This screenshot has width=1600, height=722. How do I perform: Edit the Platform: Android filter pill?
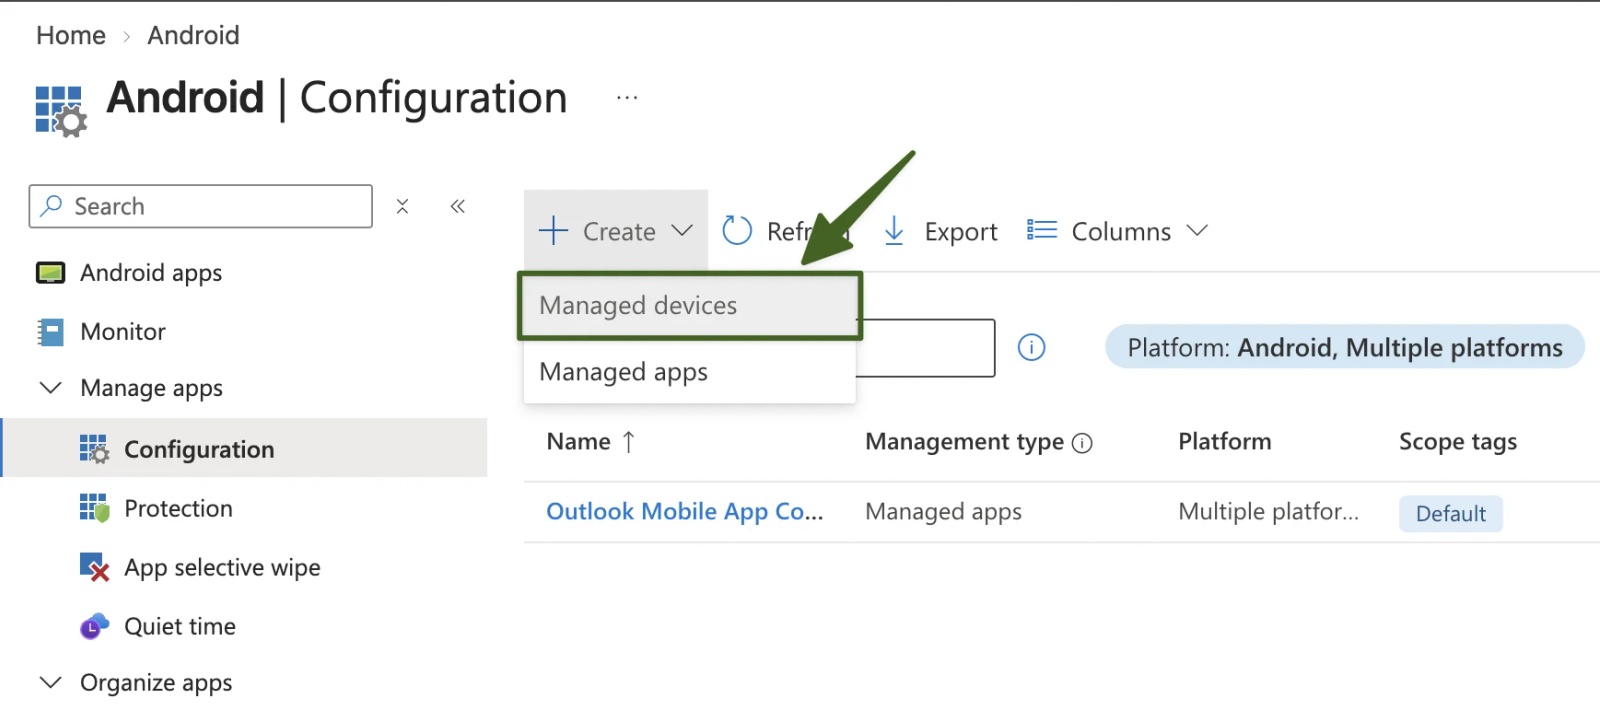tap(1345, 347)
